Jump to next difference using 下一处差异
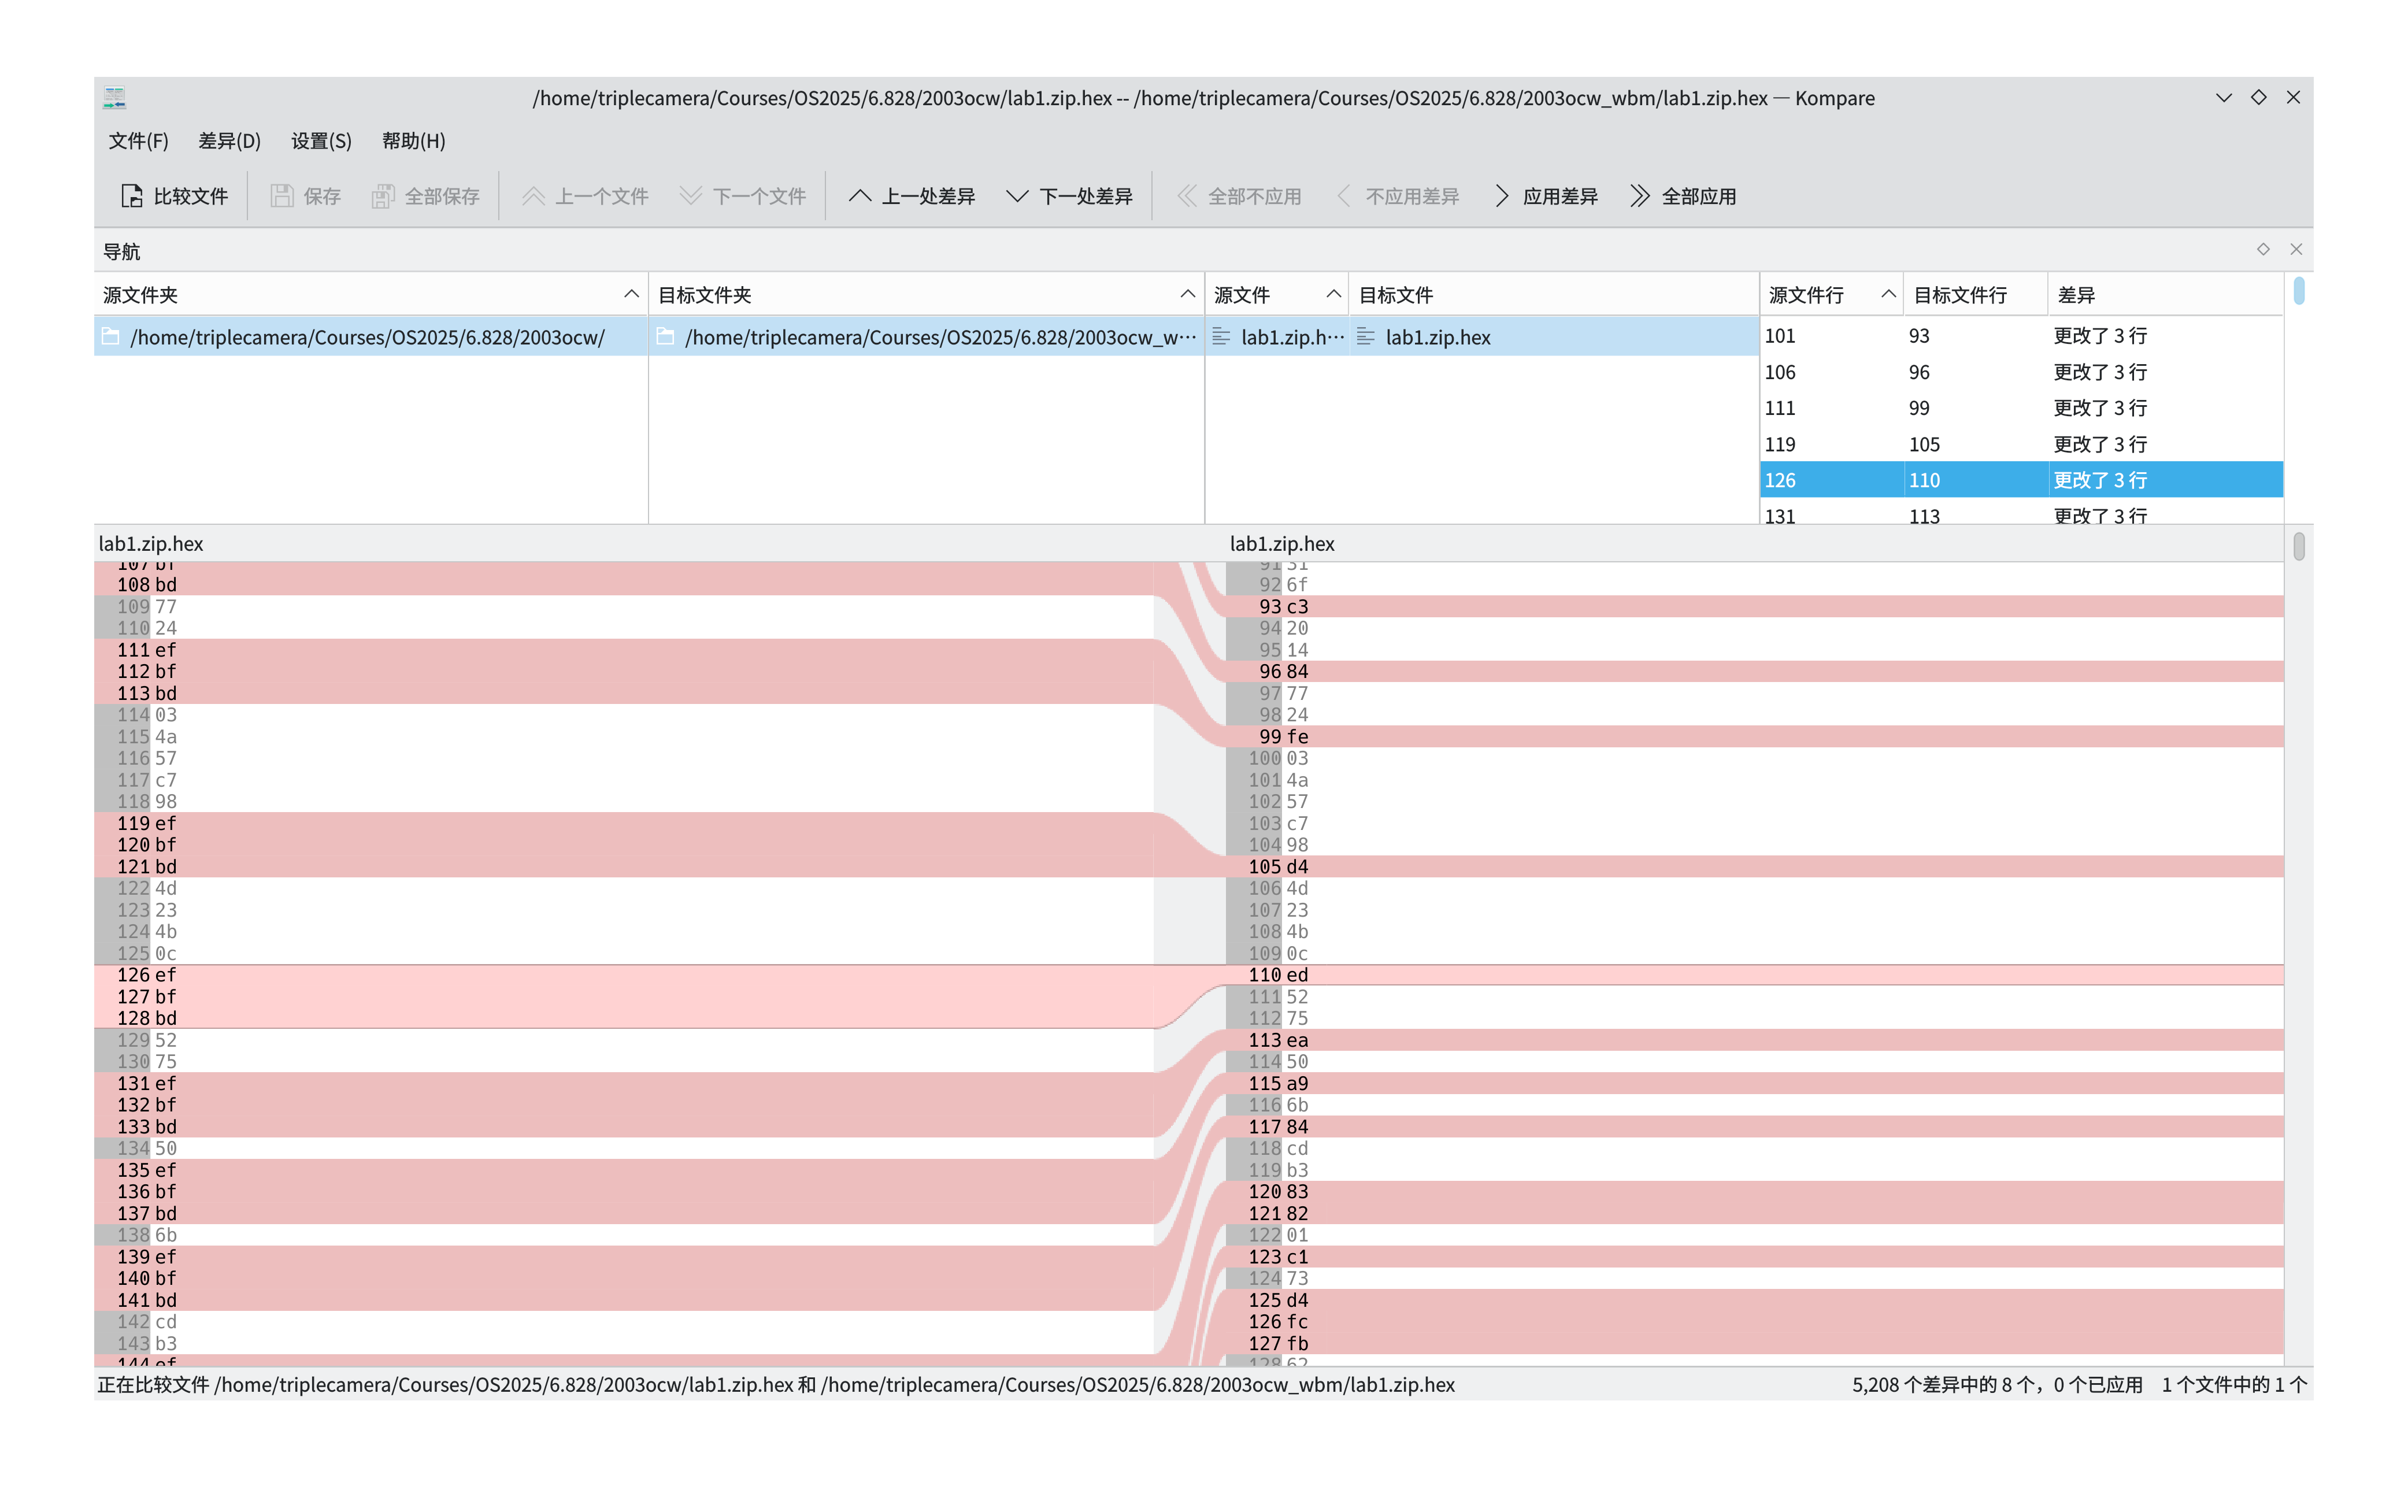The image size is (2408, 1512). click(1069, 196)
